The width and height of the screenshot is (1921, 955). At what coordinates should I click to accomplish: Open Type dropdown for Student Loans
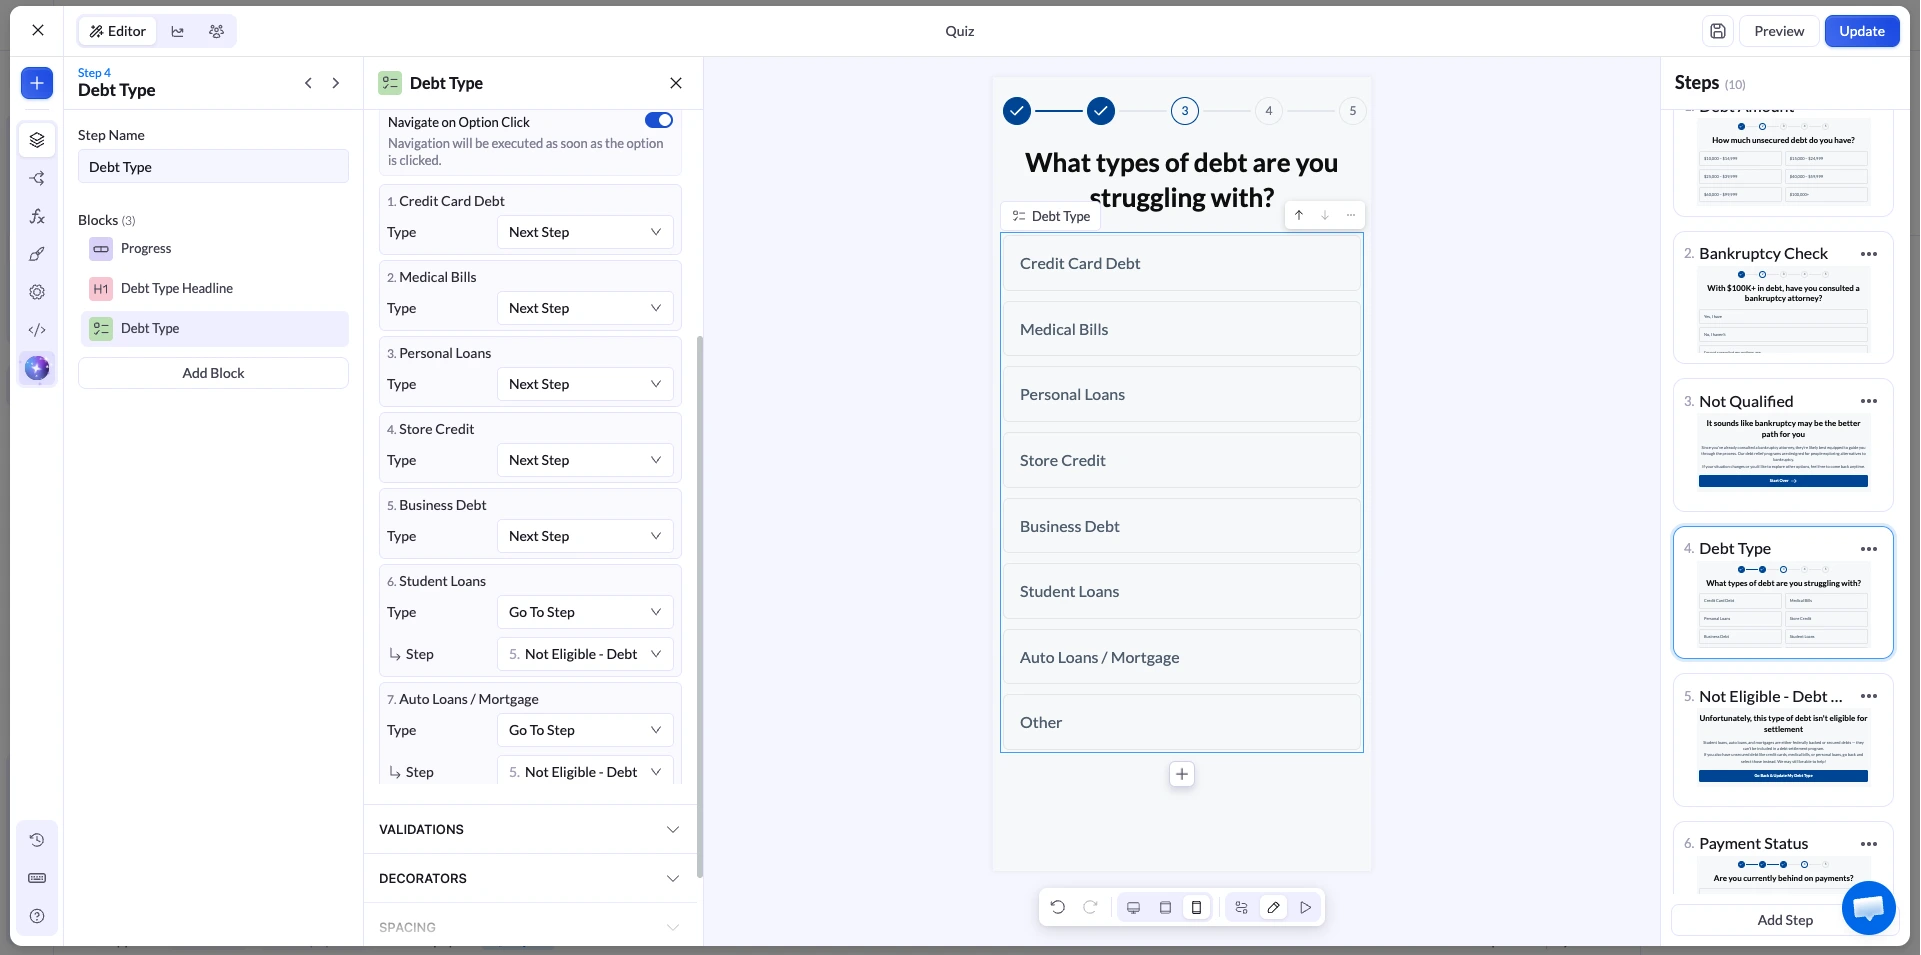(585, 612)
